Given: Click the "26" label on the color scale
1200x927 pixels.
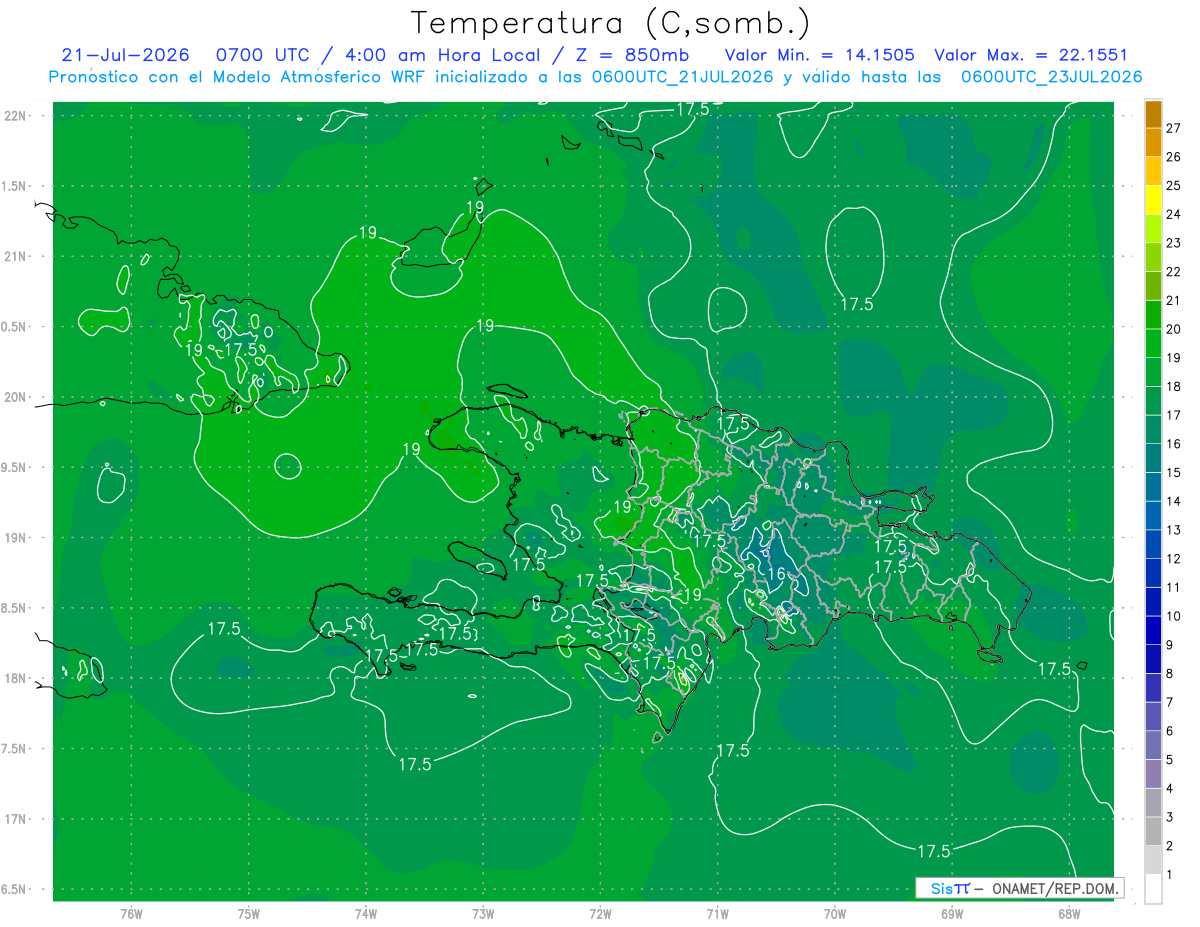Looking at the screenshot, I should [x=1173, y=157].
